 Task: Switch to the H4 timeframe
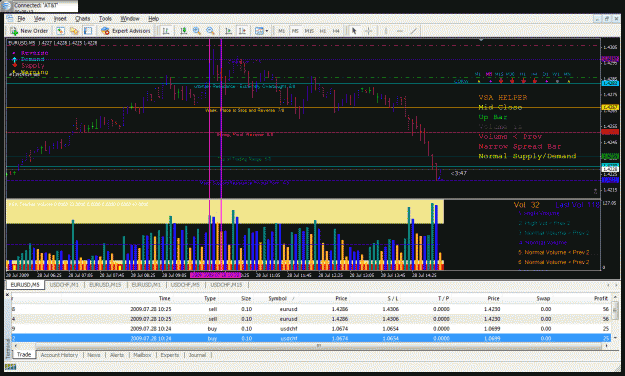point(336,31)
